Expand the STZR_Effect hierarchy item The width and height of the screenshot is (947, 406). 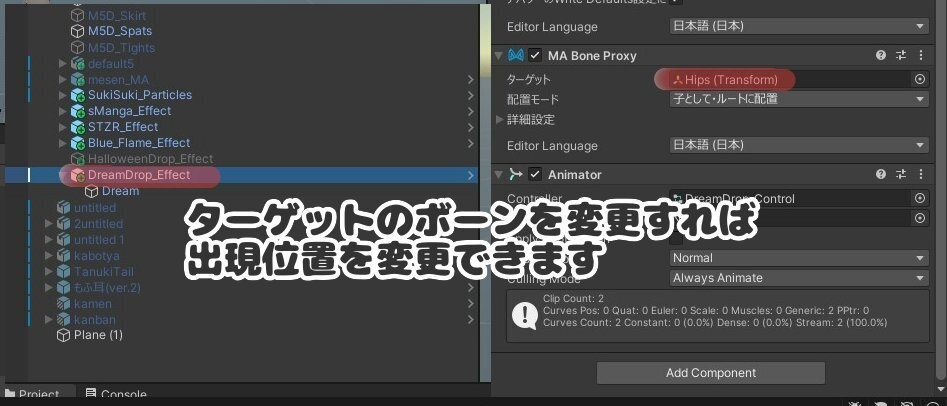tap(63, 127)
